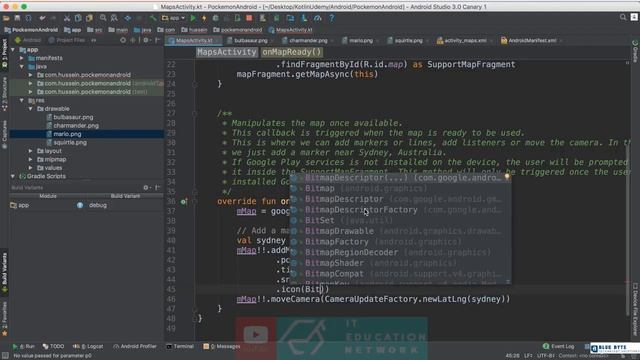Expand the layout folder
Viewport: 640px width, 360px height.
pyautogui.click(x=30, y=151)
